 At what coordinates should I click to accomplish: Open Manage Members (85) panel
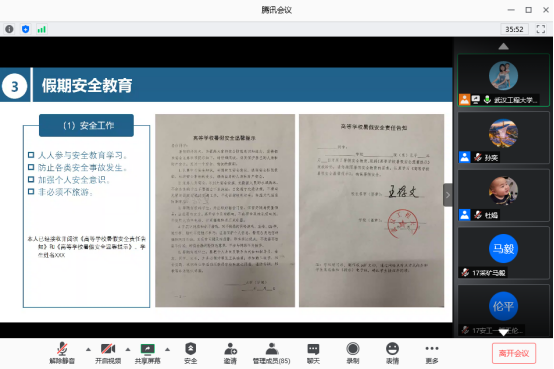[x=271, y=353]
